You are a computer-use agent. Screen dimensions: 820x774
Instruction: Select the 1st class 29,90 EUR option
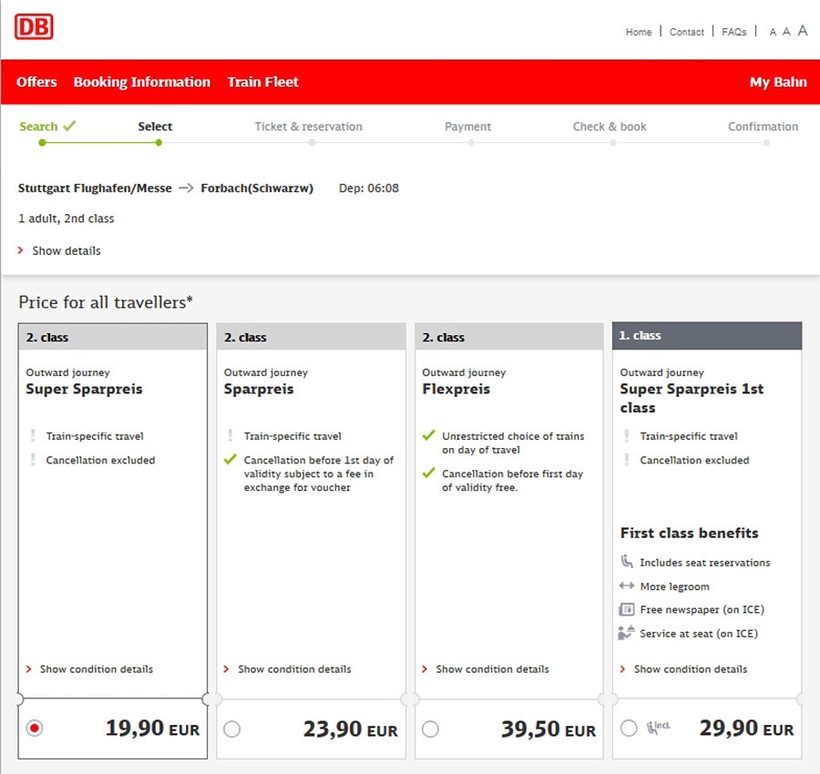[628, 729]
